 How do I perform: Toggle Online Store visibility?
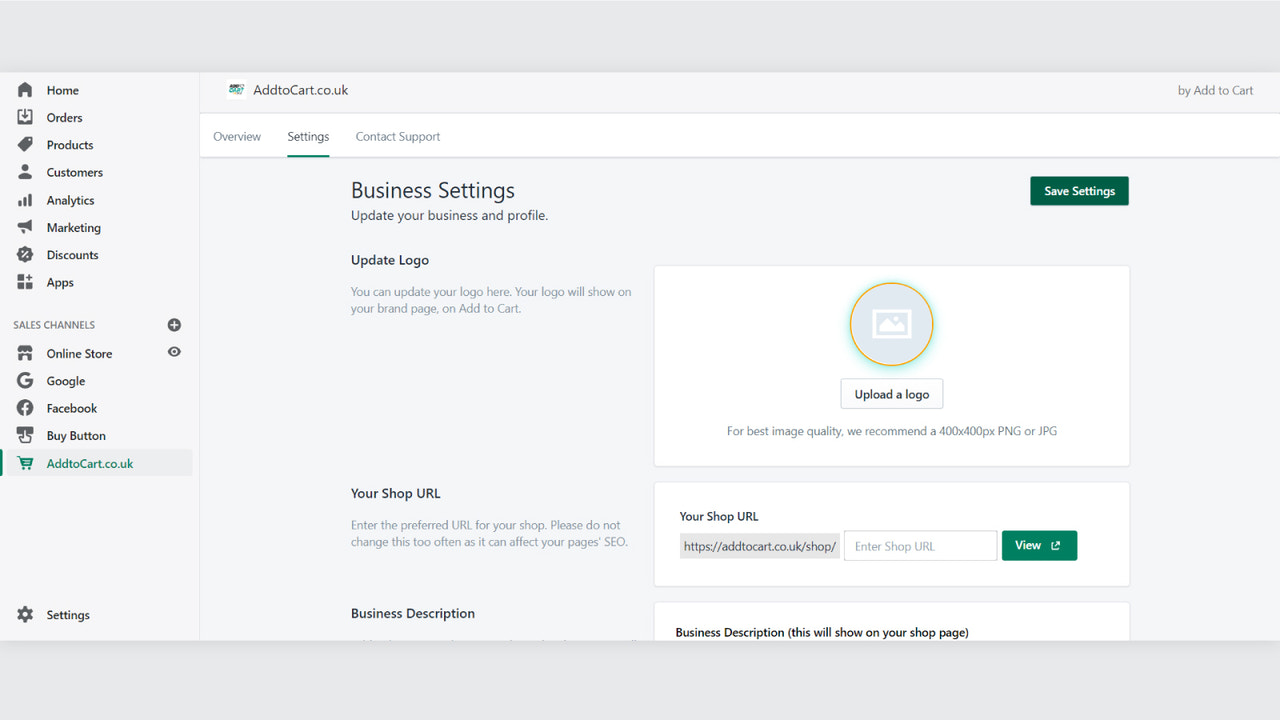click(174, 352)
